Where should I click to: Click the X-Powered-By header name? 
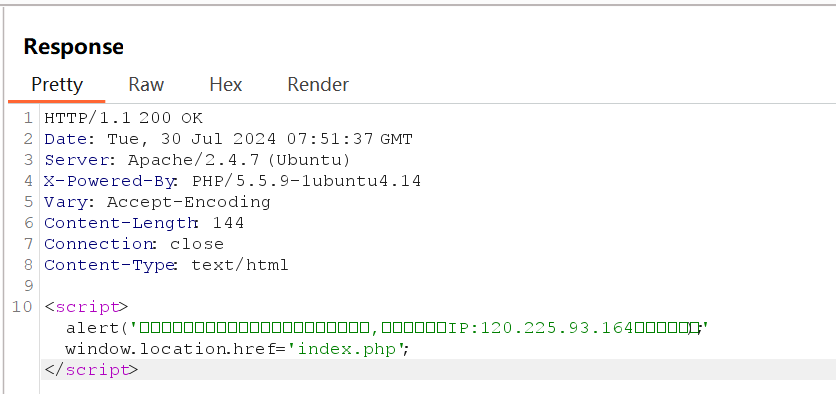coord(109,181)
